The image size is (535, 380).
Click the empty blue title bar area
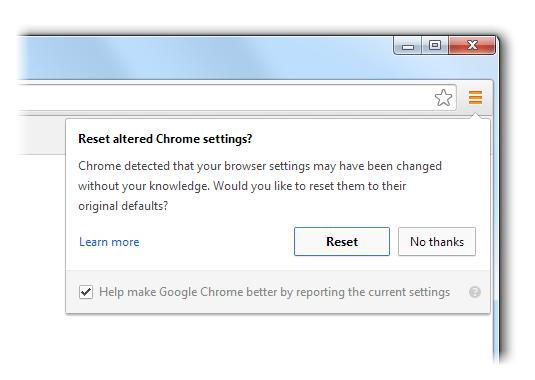[205, 58]
